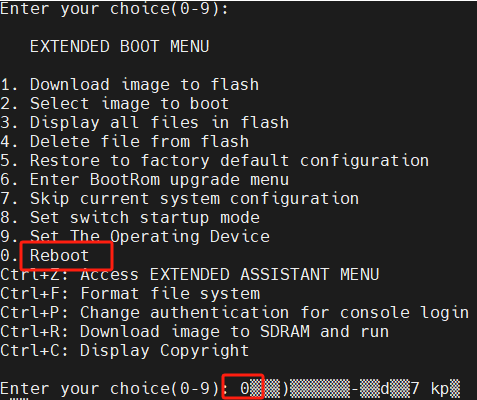Screen dimensions: 477x400
Task: Select option 1 Download image to flash
Action: pos(130,85)
